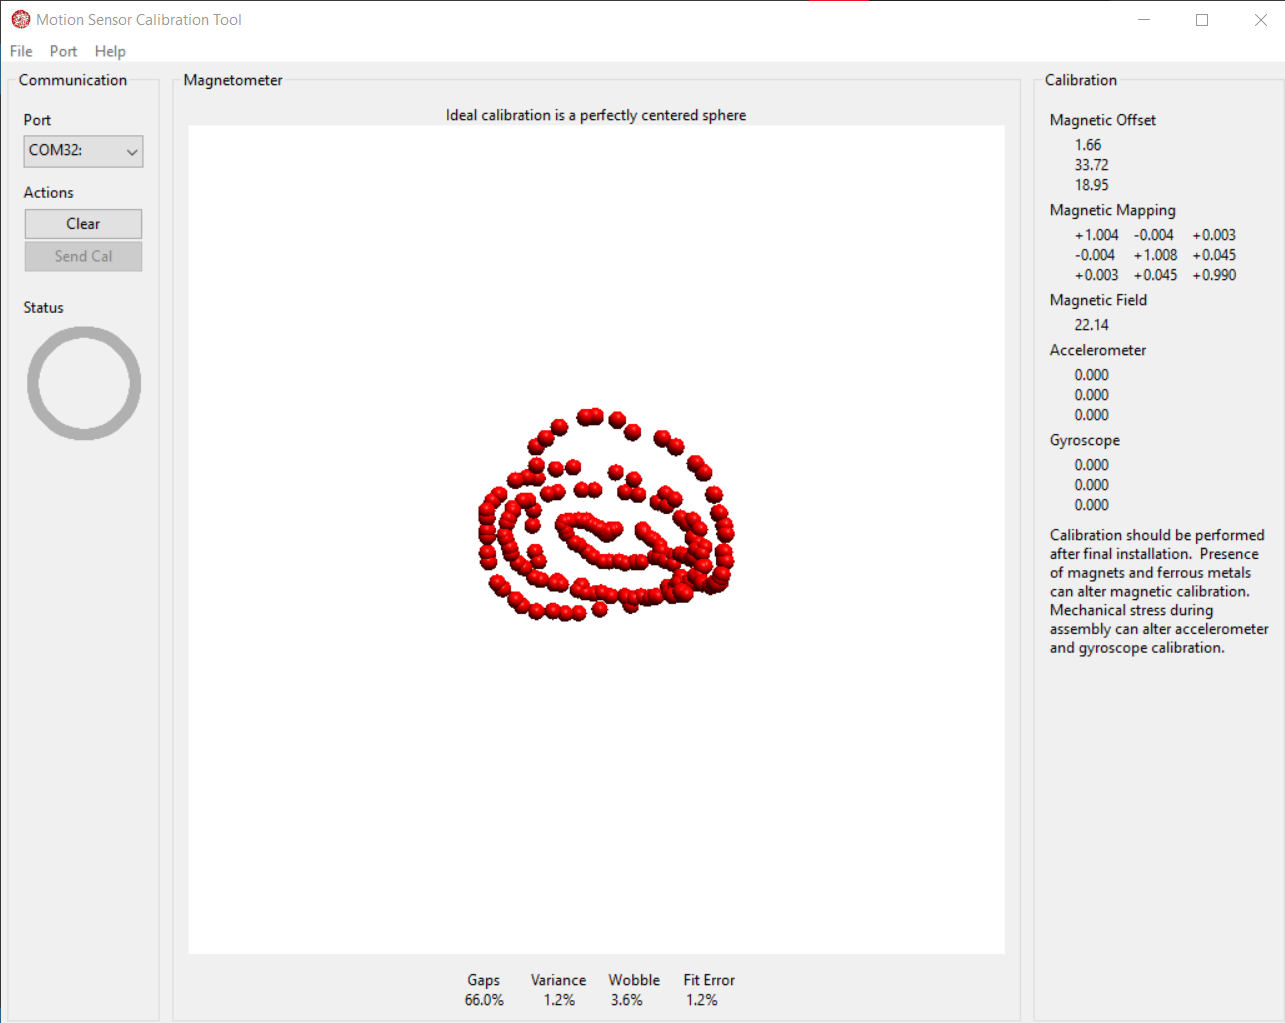This screenshot has height=1023, width=1285.
Task: Click the Magnetic Offset value 33.72
Action: point(1092,165)
